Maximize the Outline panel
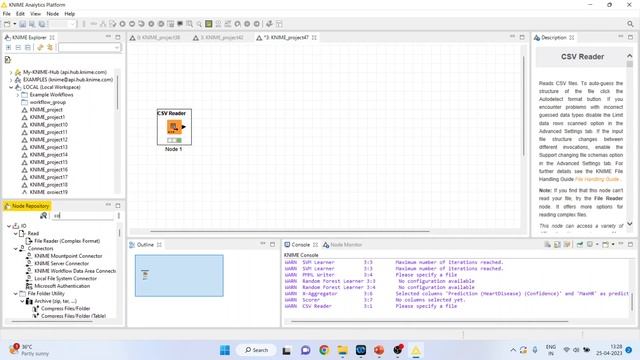This screenshot has width=640, height=360. pyautogui.click(x=273, y=244)
